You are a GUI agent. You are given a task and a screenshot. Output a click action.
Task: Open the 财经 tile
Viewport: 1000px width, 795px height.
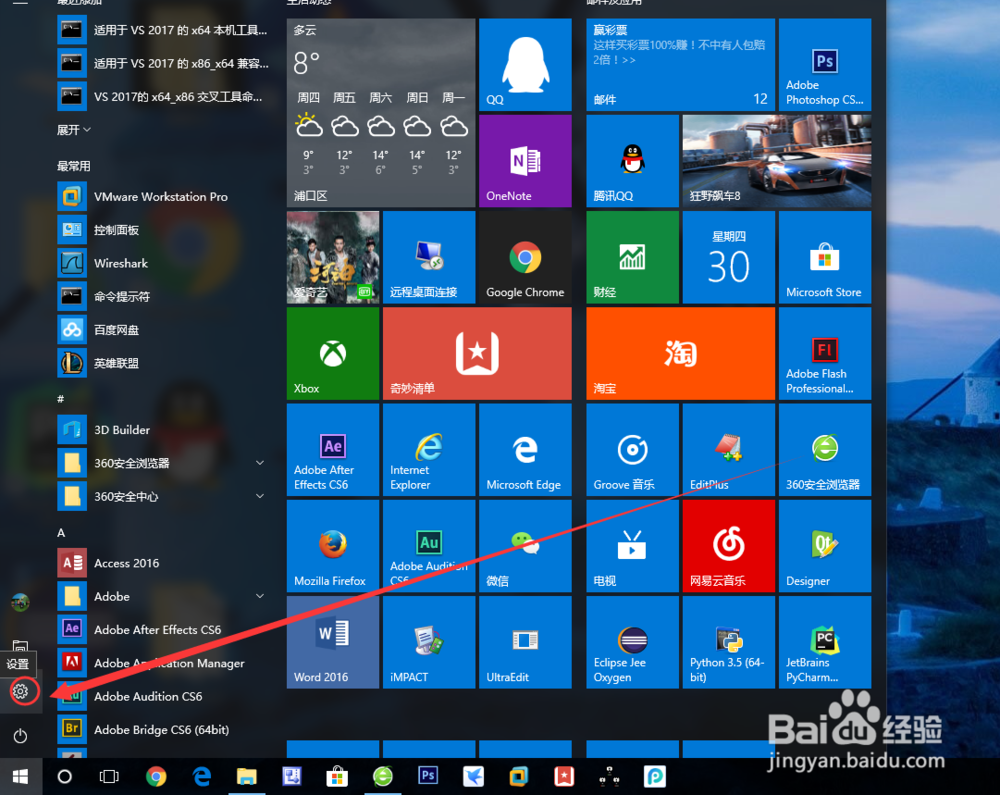632,257
